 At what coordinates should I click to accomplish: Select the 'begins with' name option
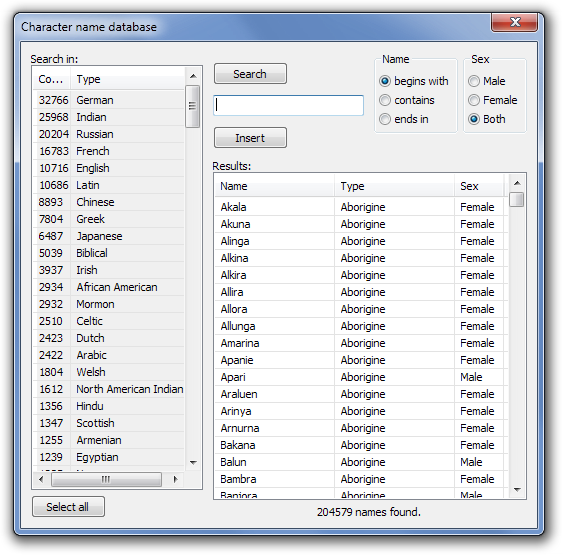pyautogui.click(x=414, y=81)
